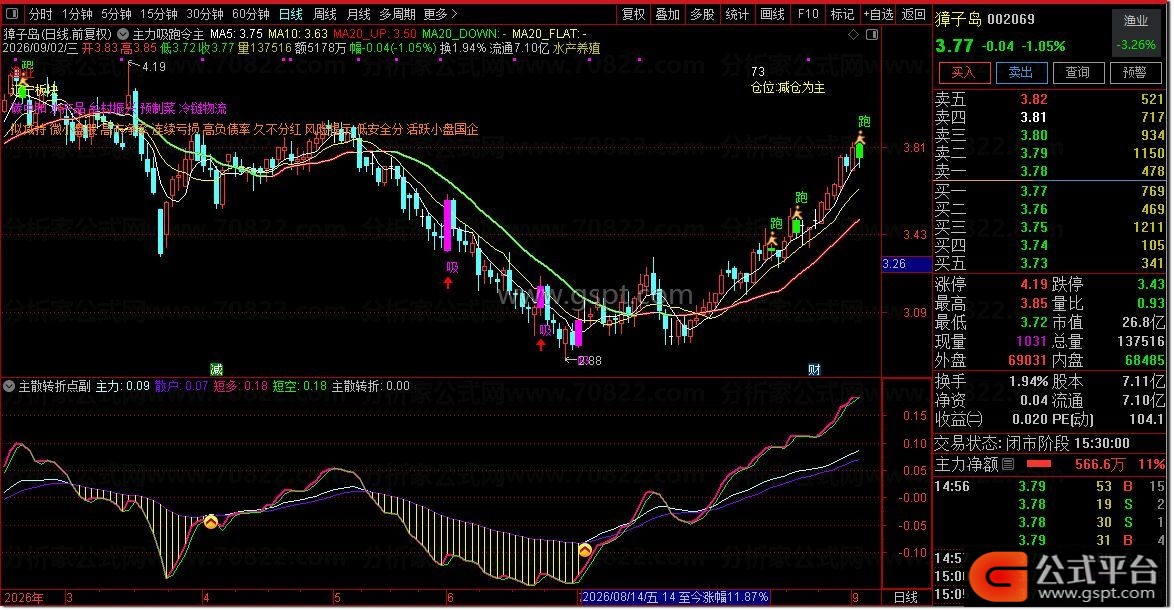
Task: Toggle the right panel layout icon
Action: point(872,34)
